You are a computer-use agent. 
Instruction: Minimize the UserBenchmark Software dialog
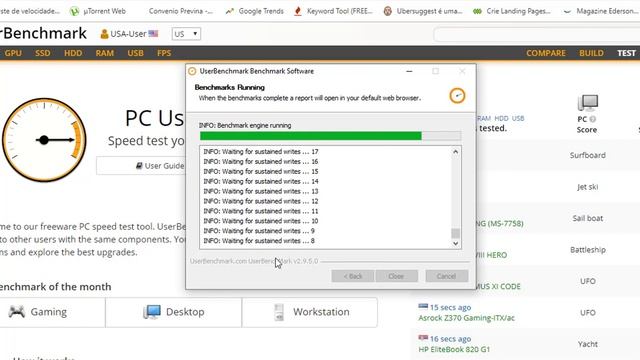click(x=409, y=71)
